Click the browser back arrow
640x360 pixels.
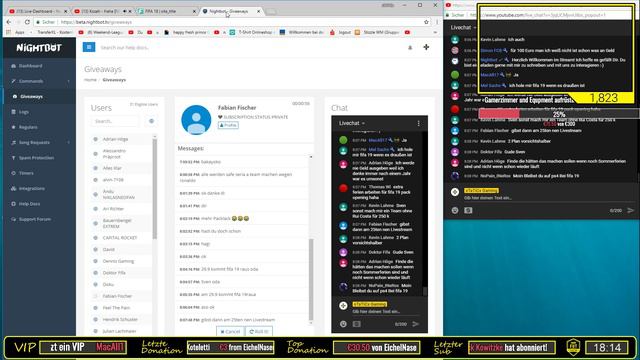(9, 22)
